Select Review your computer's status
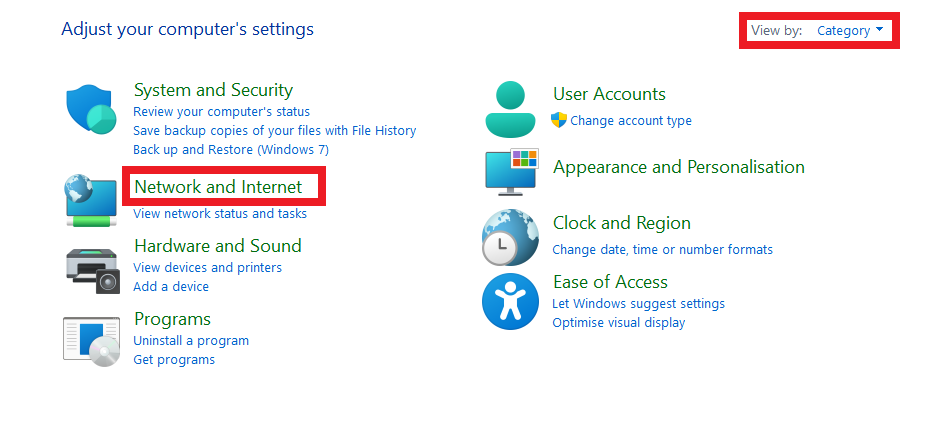The height and width of the screenshot is (440, 927). (221, 112)
